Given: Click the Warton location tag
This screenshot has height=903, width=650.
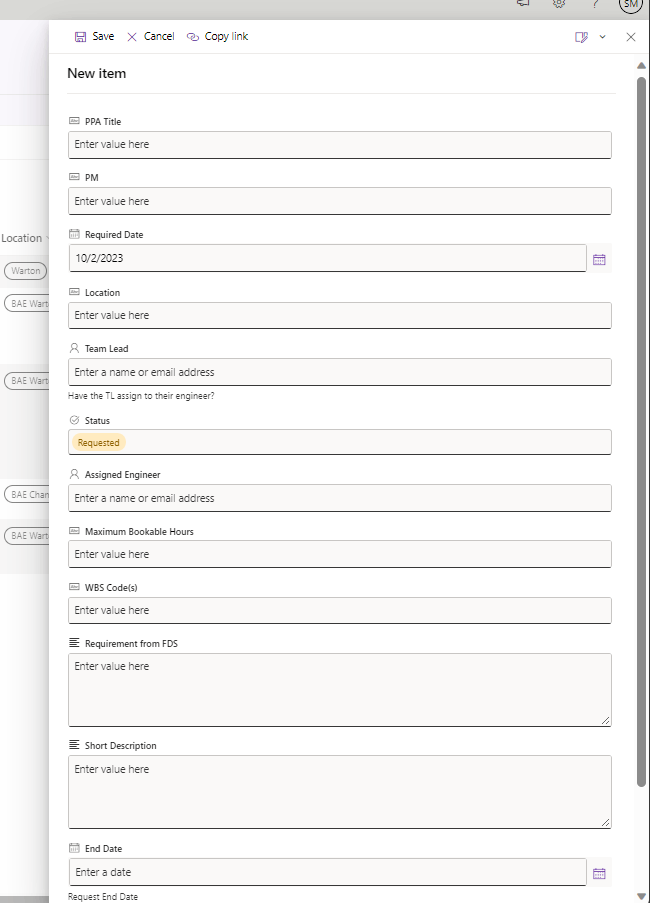Looking at the screenshot, I should pyautogui.click(x=26, y=271).
